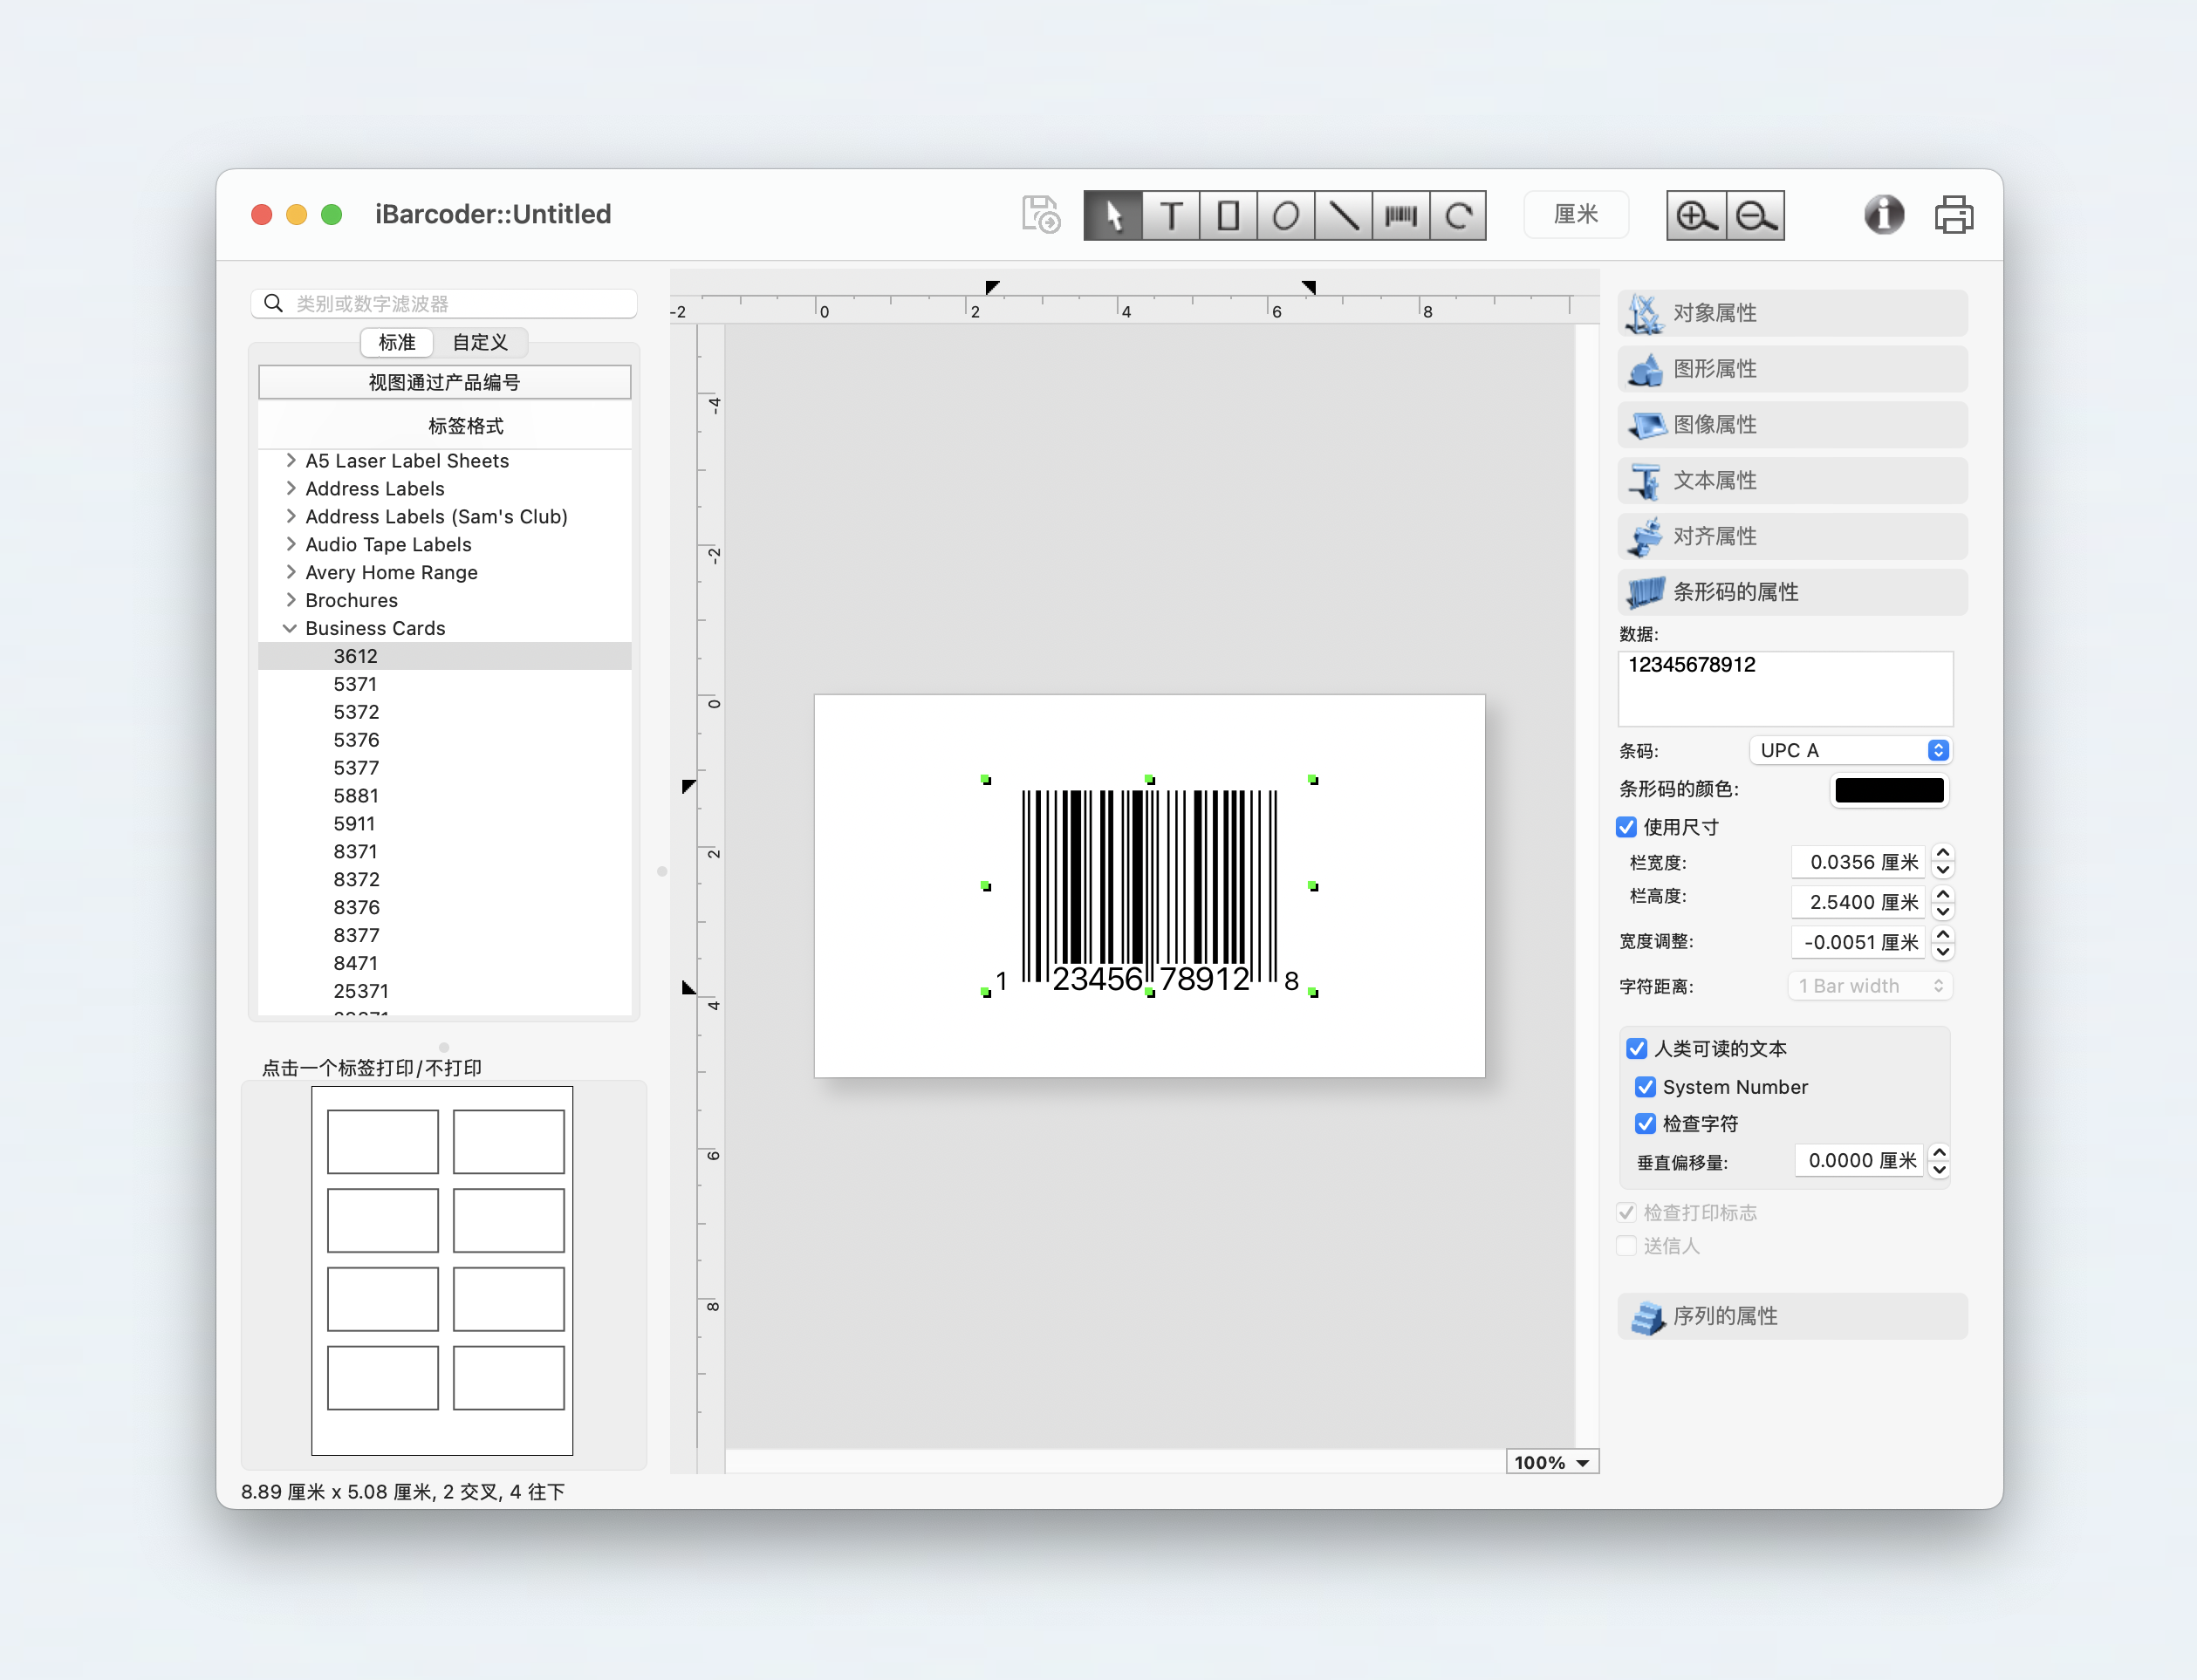The width and height of the screenshot is (2197, 1680).
Task: Click the top-left label in print preview
Action: click(x=383, y=1142)
